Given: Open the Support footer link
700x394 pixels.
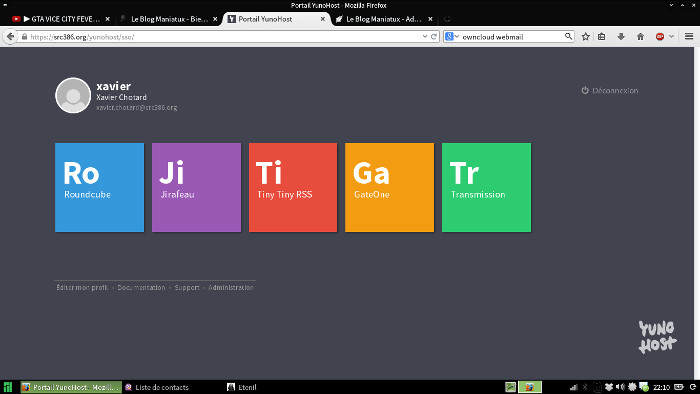Looking at the screenshot, I should pos(187,287).
